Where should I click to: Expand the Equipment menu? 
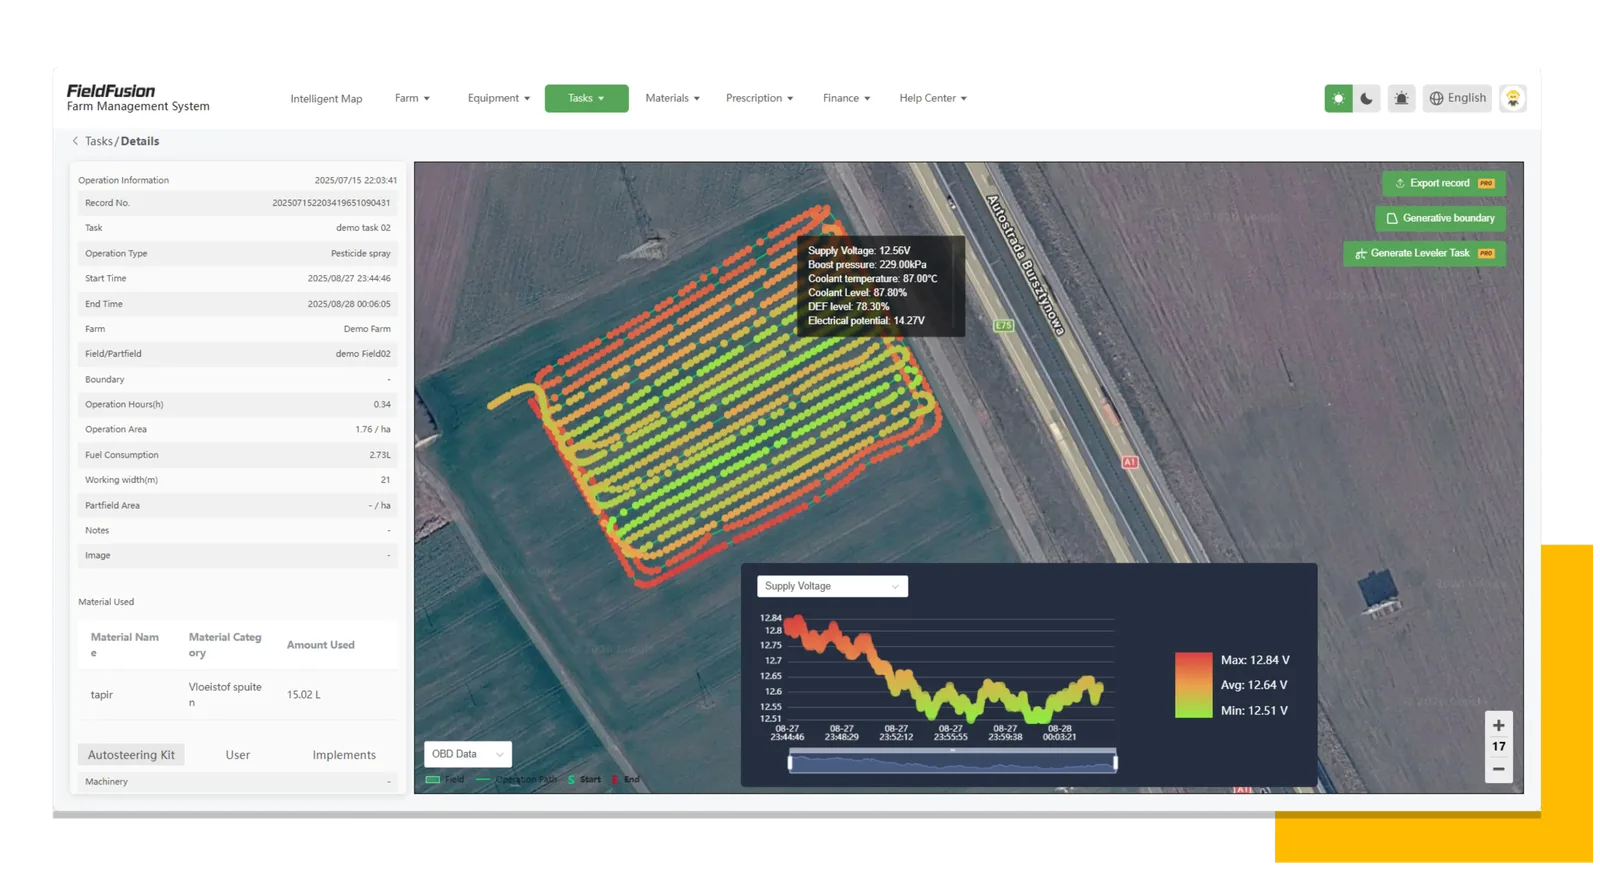click(498, 98)
